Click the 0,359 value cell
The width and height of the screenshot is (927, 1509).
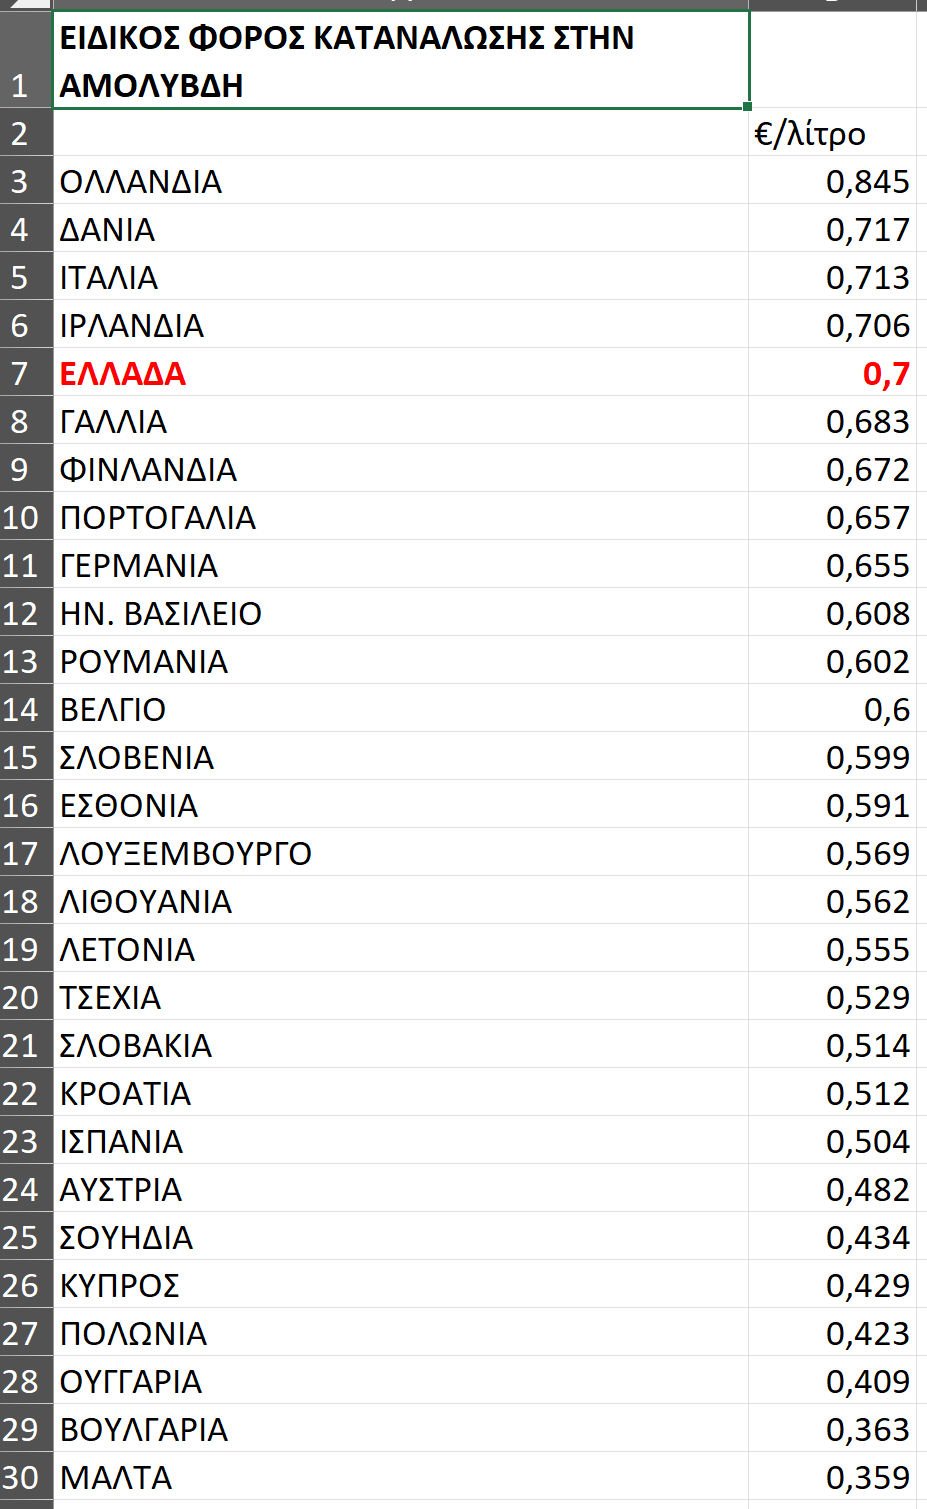[x=868, y=1478]
